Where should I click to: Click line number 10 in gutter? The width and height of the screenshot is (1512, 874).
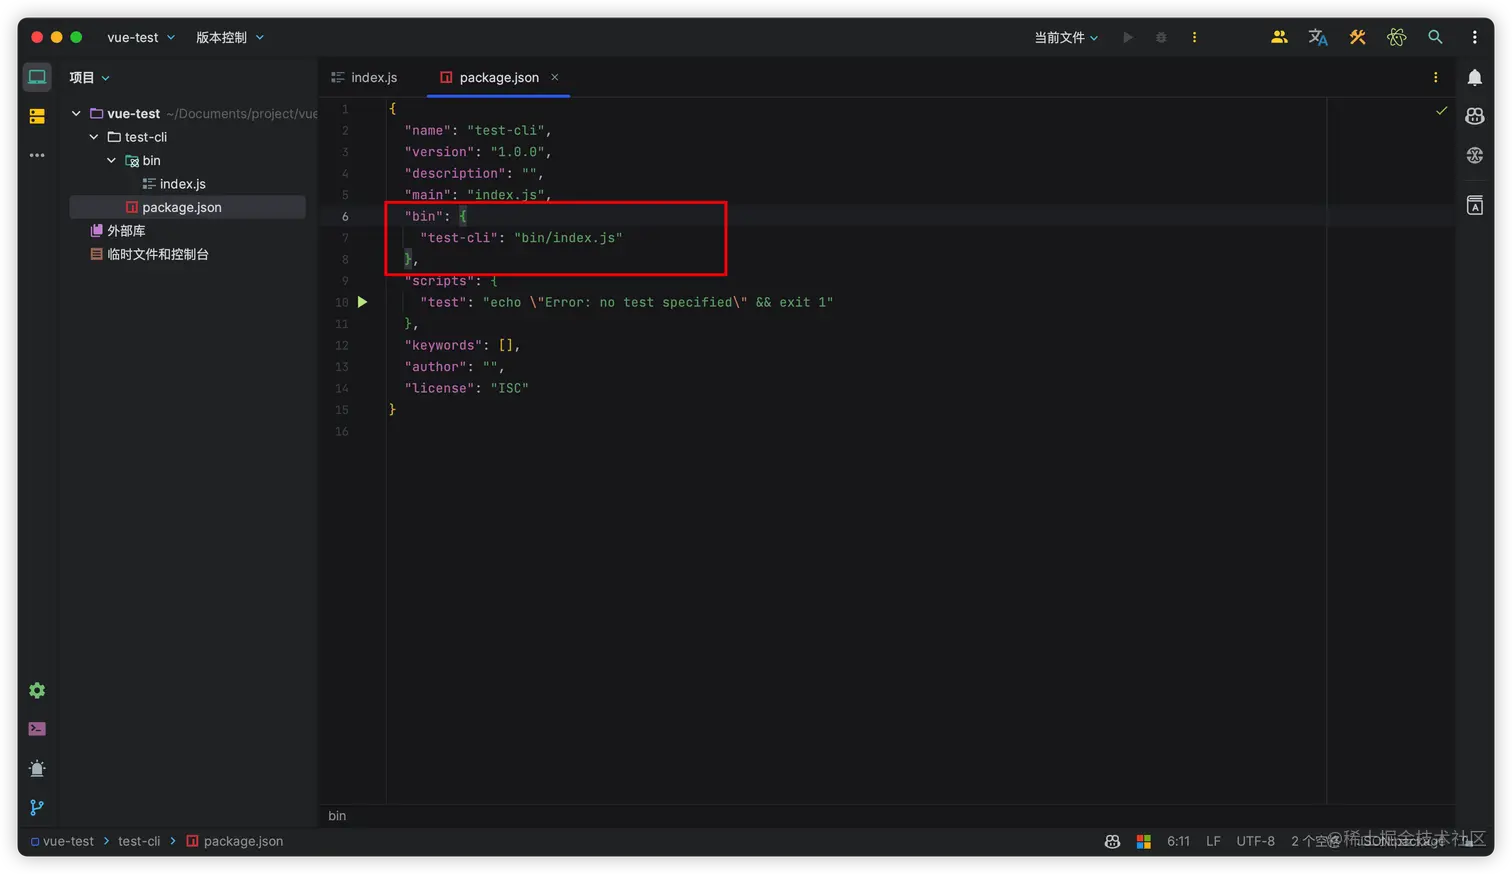pos(342,302)
